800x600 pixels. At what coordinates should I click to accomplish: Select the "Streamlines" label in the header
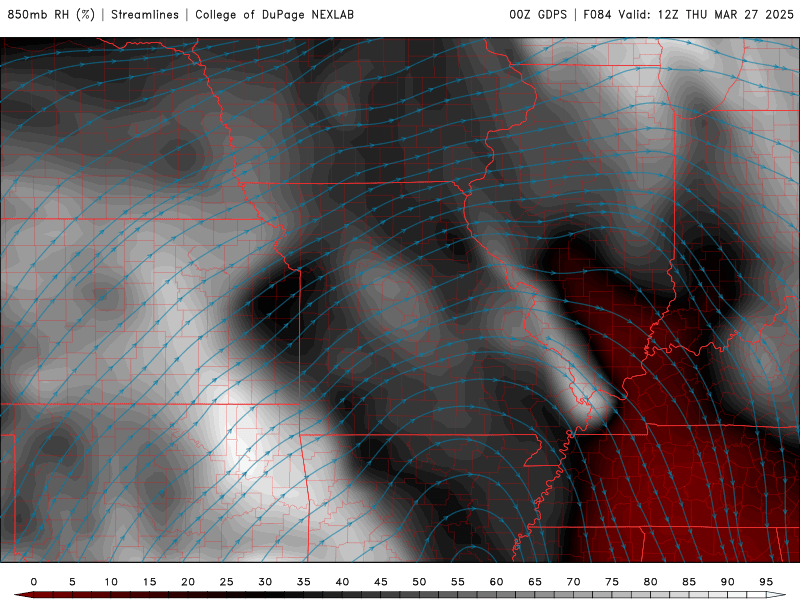pyautogui.click(x=145, y=15)
